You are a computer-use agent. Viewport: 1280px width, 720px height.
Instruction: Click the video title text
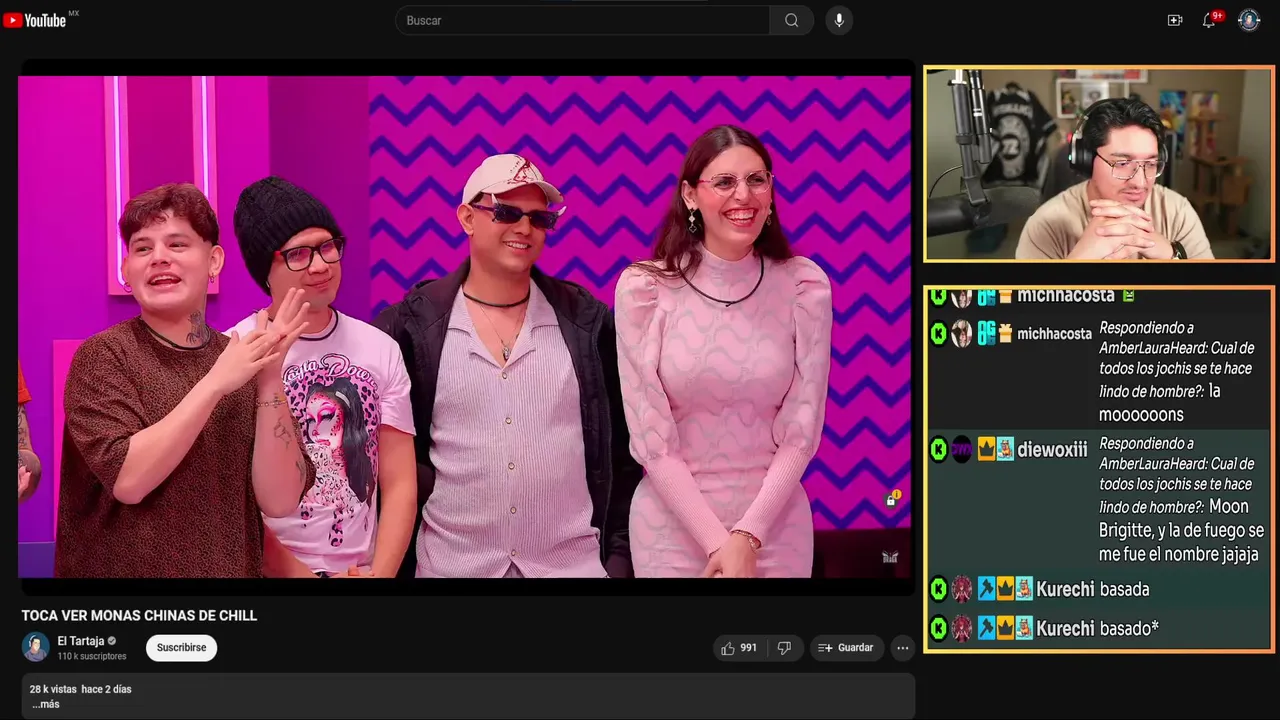click(x=139, y=616)
